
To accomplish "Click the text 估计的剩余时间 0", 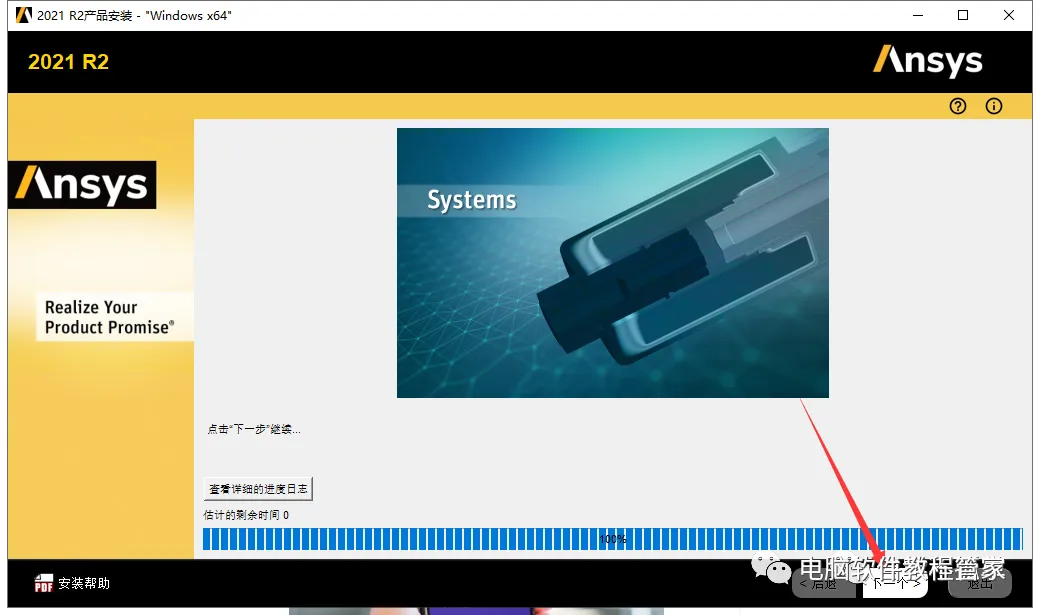I will [246, 515].
